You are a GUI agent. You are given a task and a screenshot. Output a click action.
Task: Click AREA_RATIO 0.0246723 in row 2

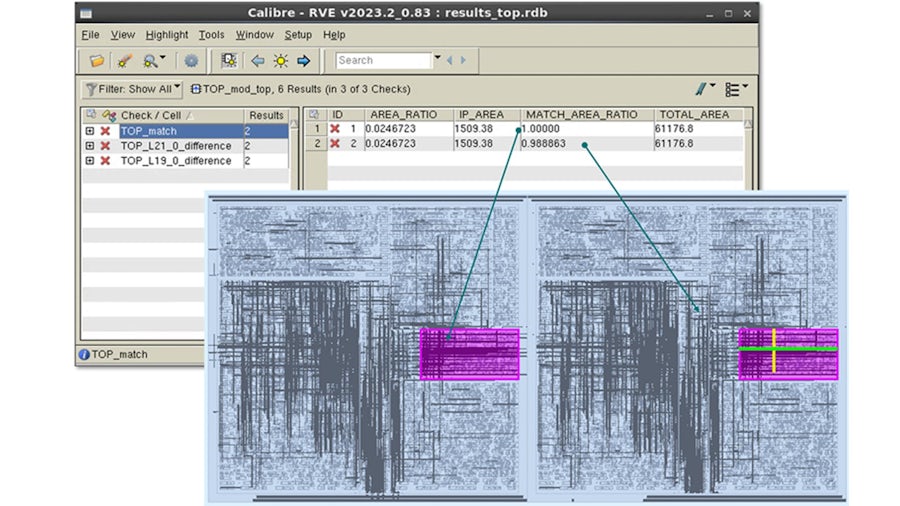[x=390, y=143]
